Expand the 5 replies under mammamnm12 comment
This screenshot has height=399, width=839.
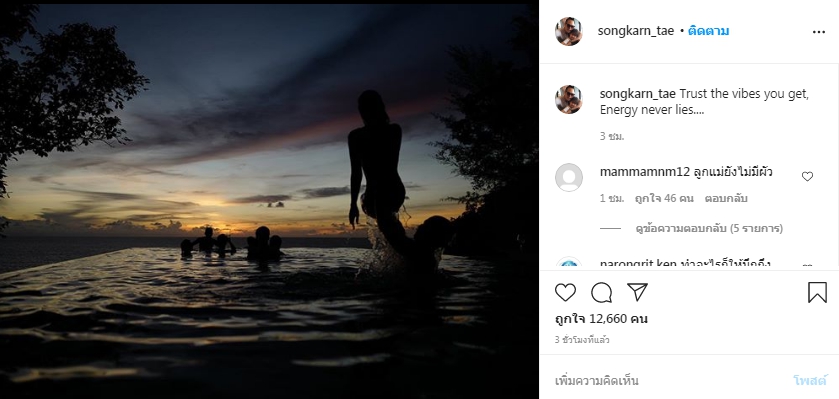coord(709,228)
